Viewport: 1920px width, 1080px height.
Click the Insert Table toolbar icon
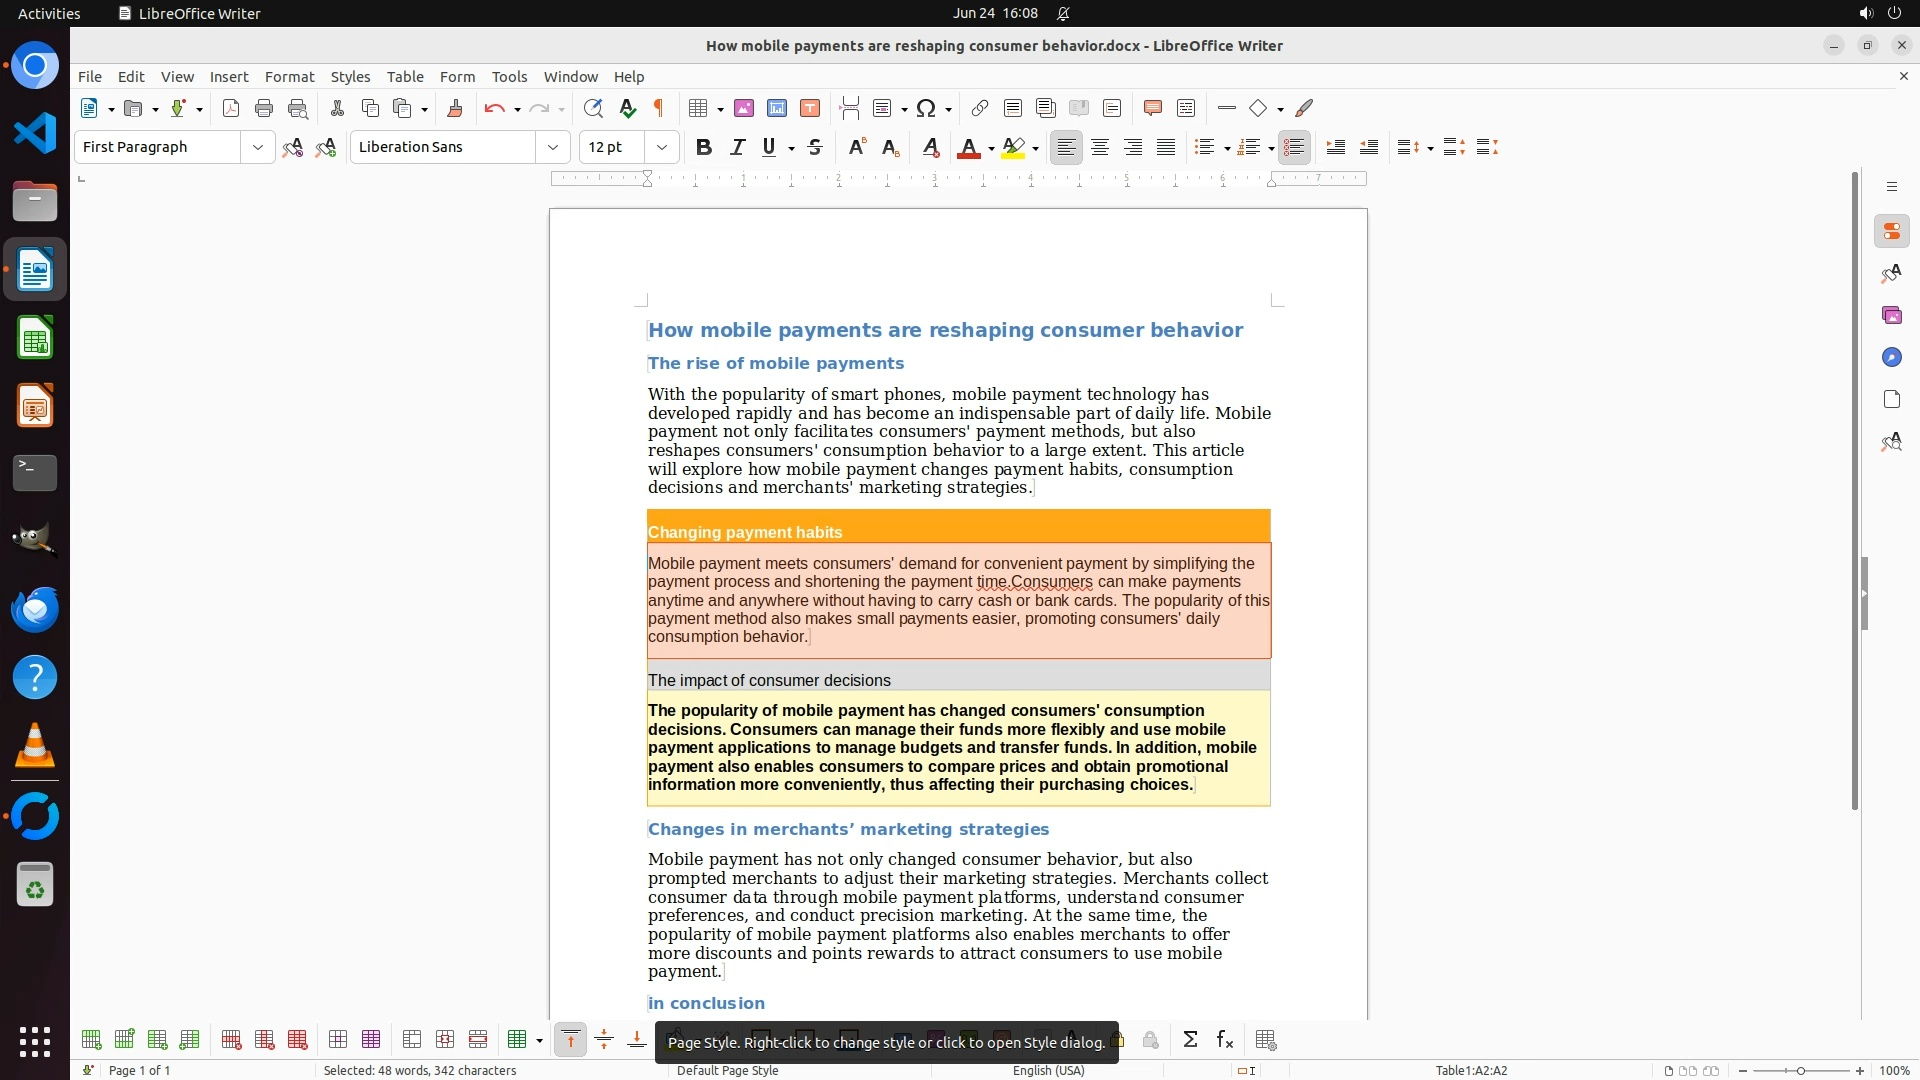pyautogui.click(x=699, y=108)
